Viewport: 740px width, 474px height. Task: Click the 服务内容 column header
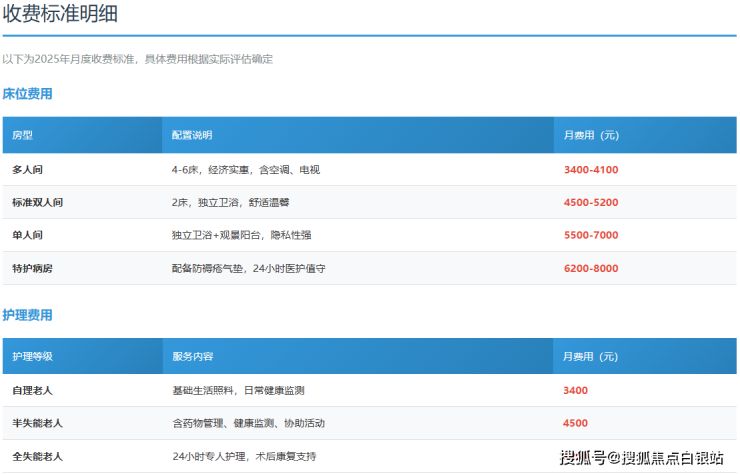(x=192, y=356)
